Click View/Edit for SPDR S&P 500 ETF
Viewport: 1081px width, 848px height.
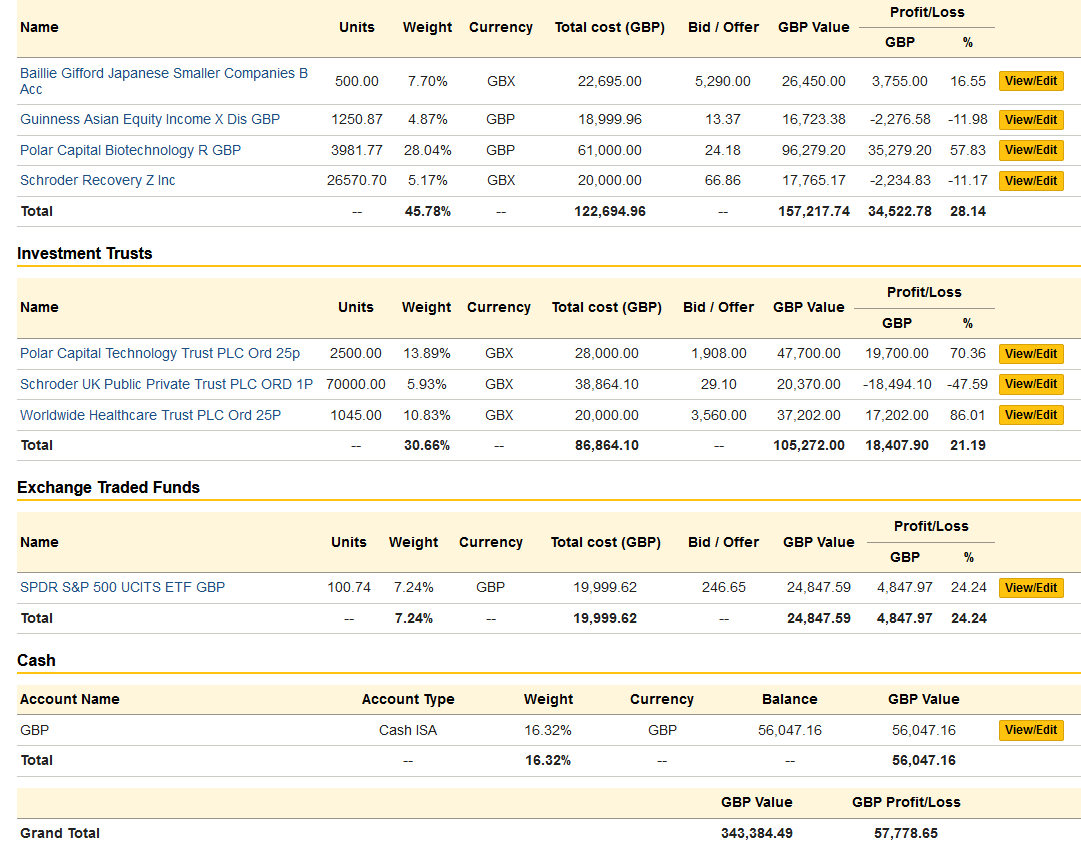(x=1031, y=588)
